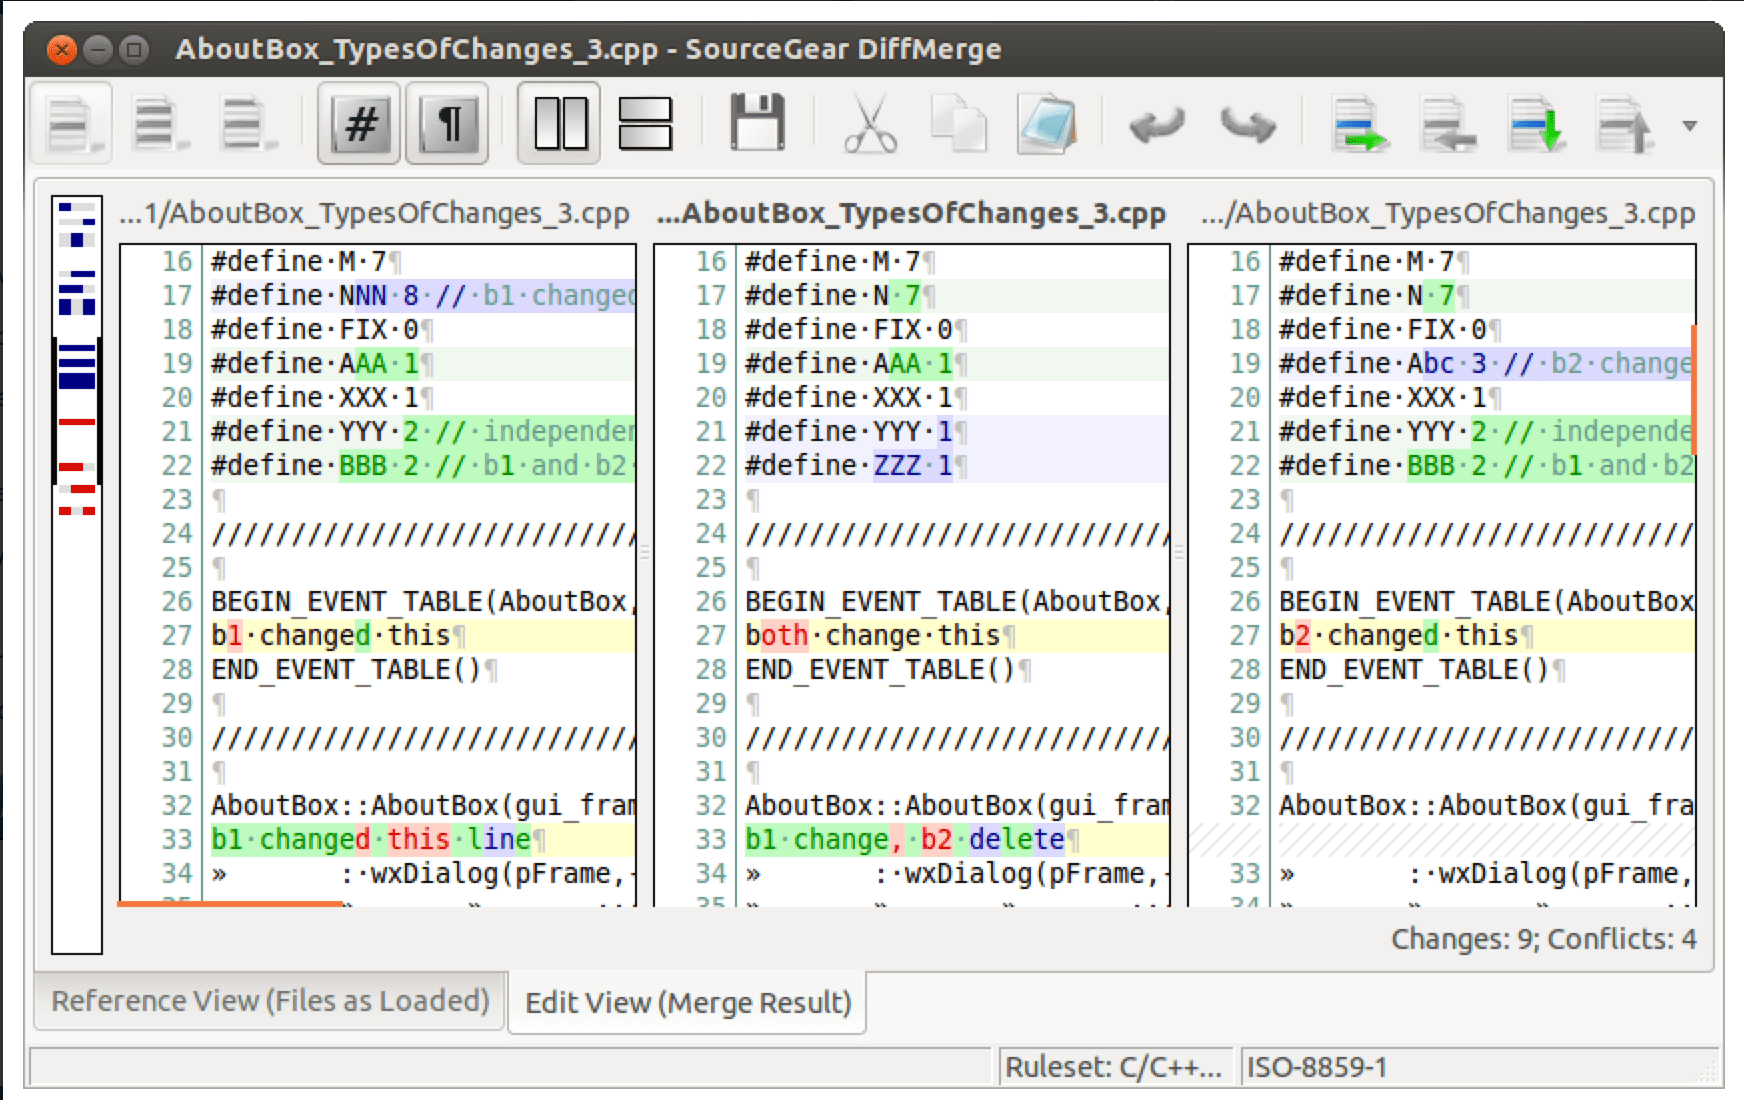The width and height of the screenshot is (1744, 1100).
Task: Toggle pilcrow whitespace display button
Action: click(447, 125)
